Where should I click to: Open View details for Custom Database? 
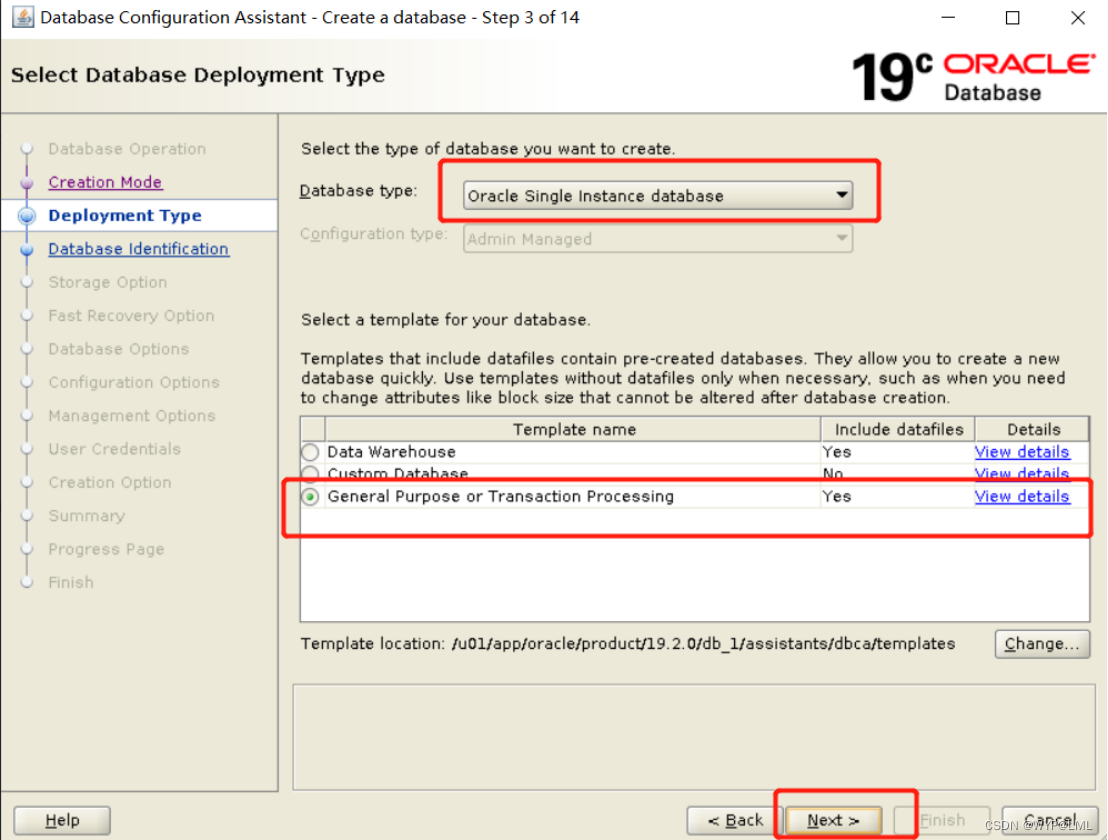[1021, 473]
